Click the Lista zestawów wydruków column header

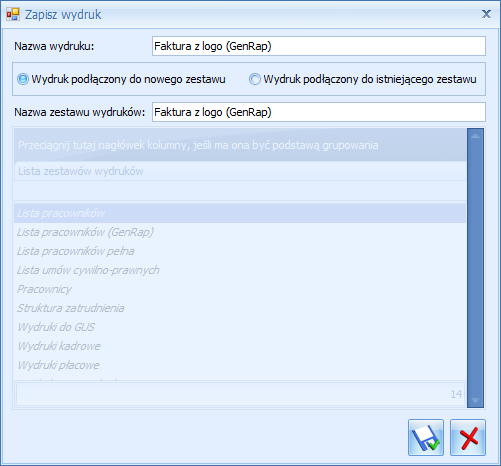coord(240,171)
